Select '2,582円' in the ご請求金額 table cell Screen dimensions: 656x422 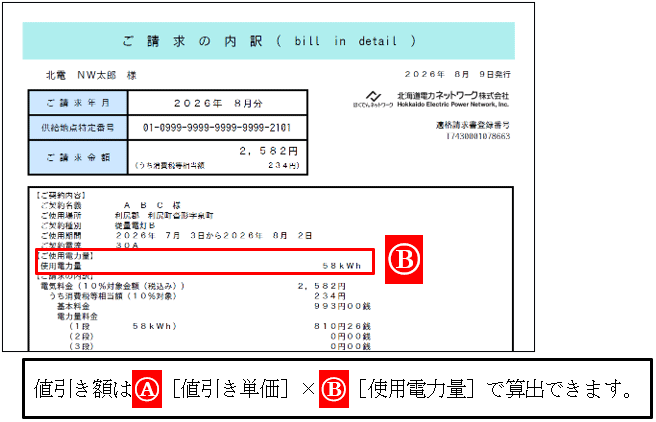click(x=269, y=151)
